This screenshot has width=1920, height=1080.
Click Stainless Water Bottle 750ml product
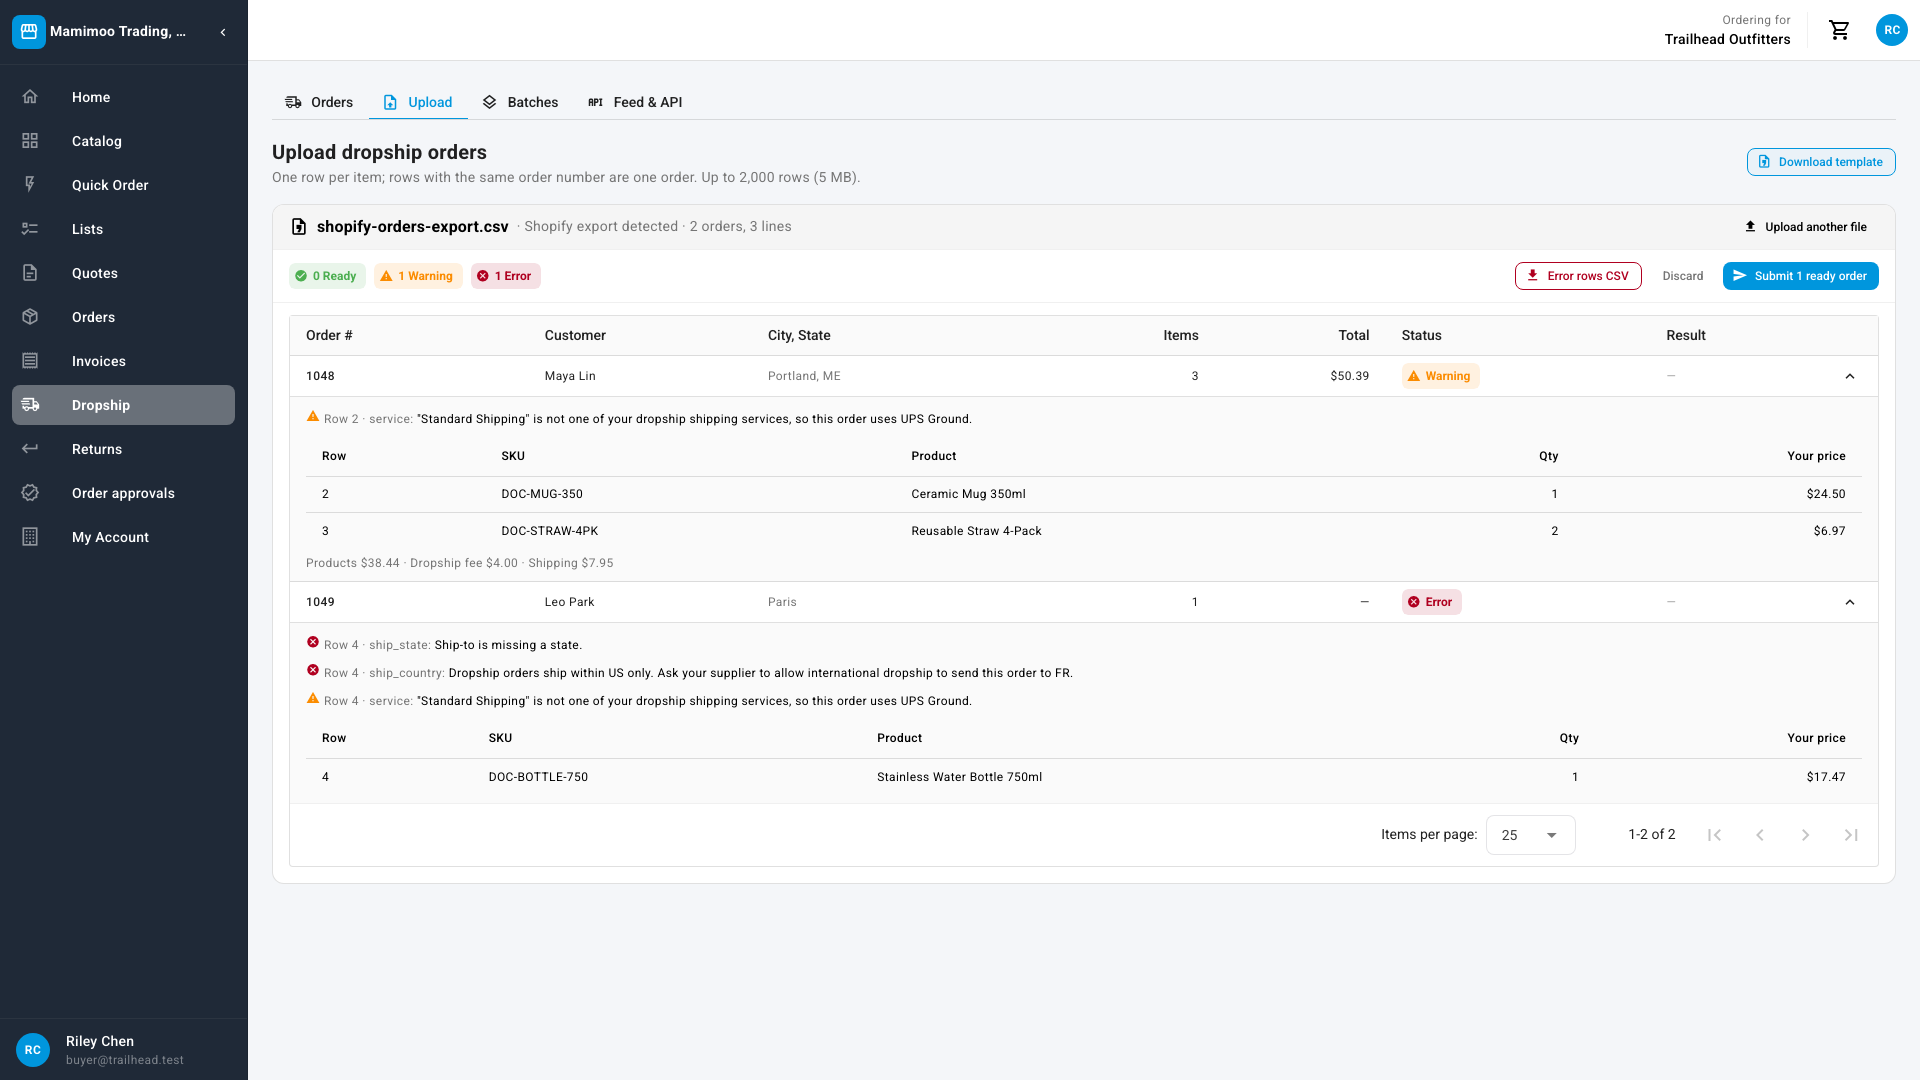point(959,777)
